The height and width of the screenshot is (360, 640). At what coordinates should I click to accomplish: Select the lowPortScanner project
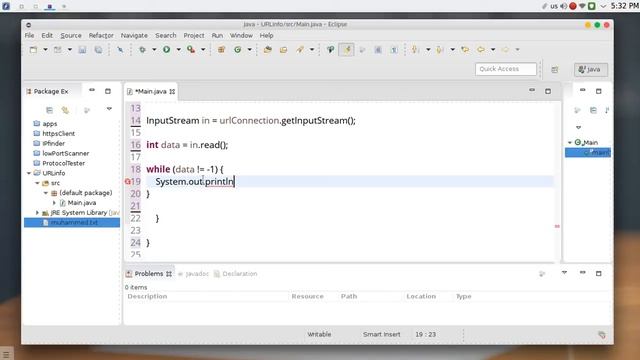click(x=65, y=153)
